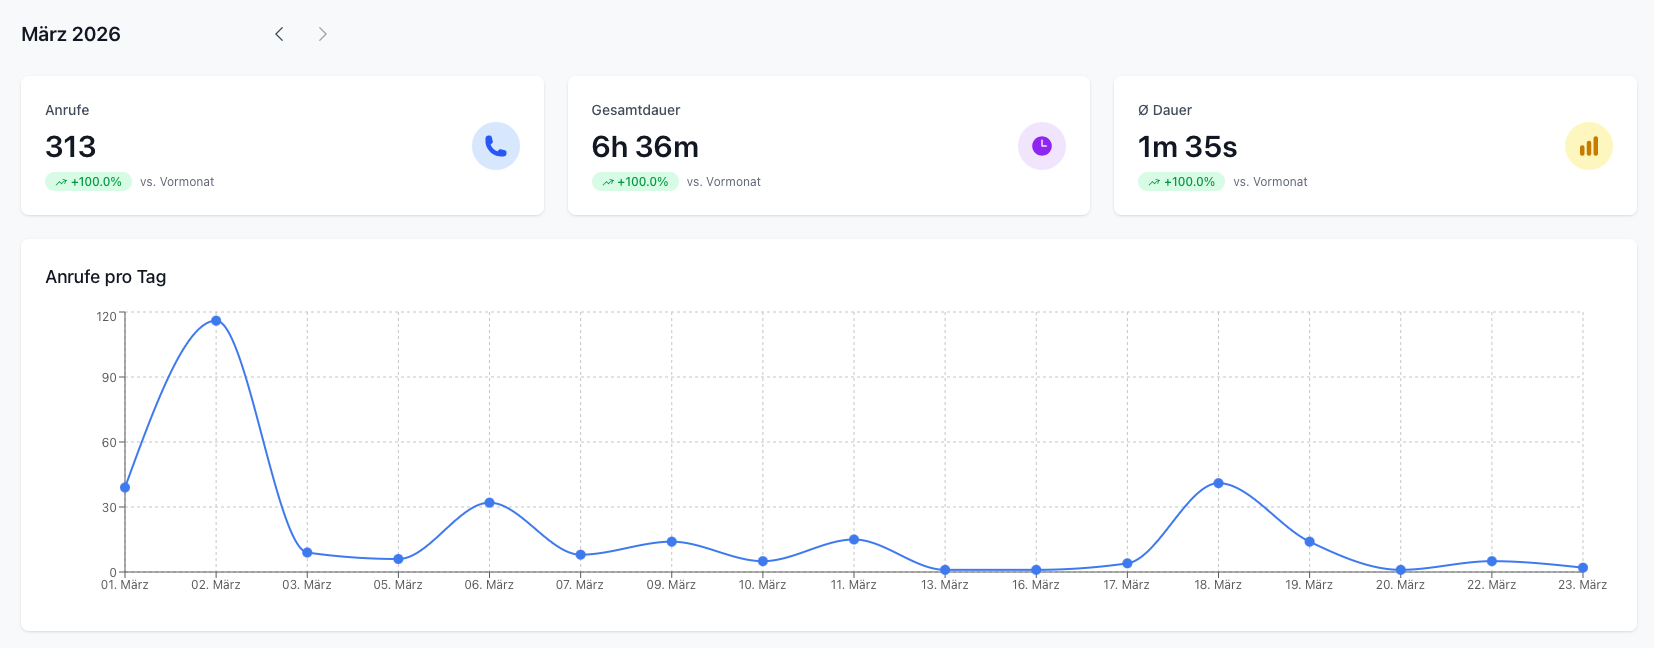1654x648 pixels.
Task: Click the 313 calls total value
Action: (71, 147)
